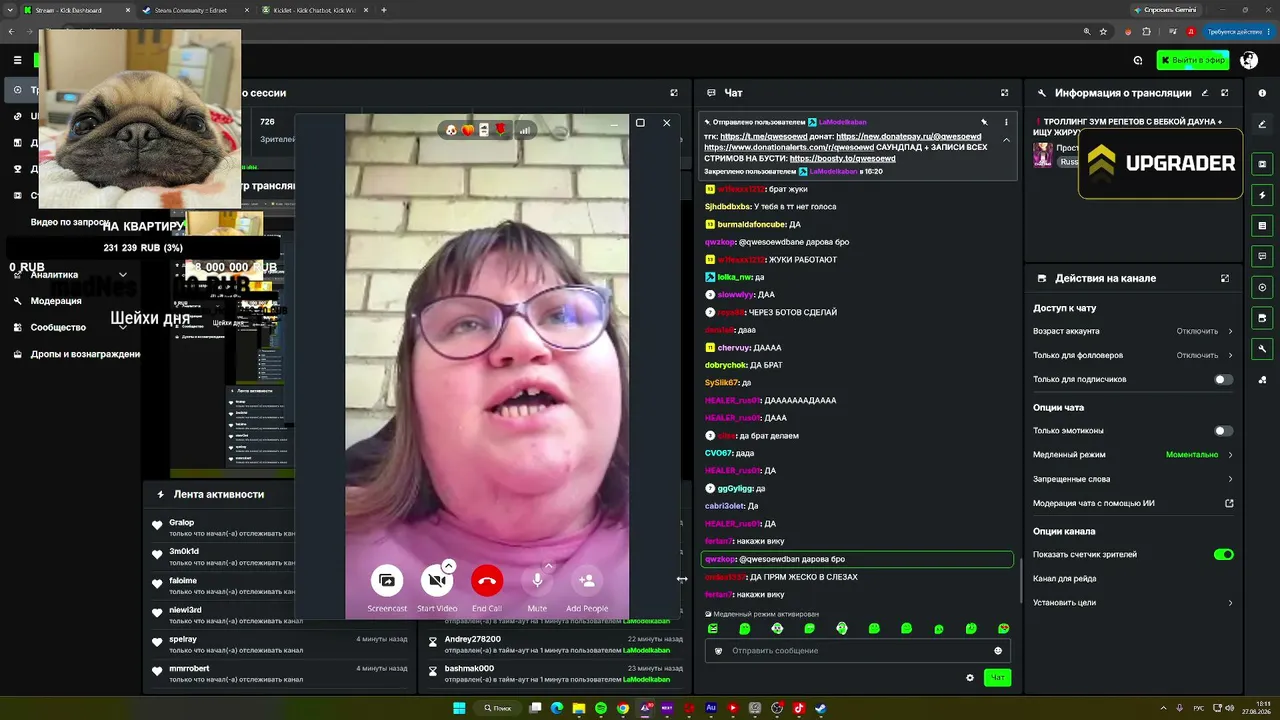1280x720 pixels.
Task: Open Spotify from the taskbar
Action: pyautogui.click(x=601, y=708)
